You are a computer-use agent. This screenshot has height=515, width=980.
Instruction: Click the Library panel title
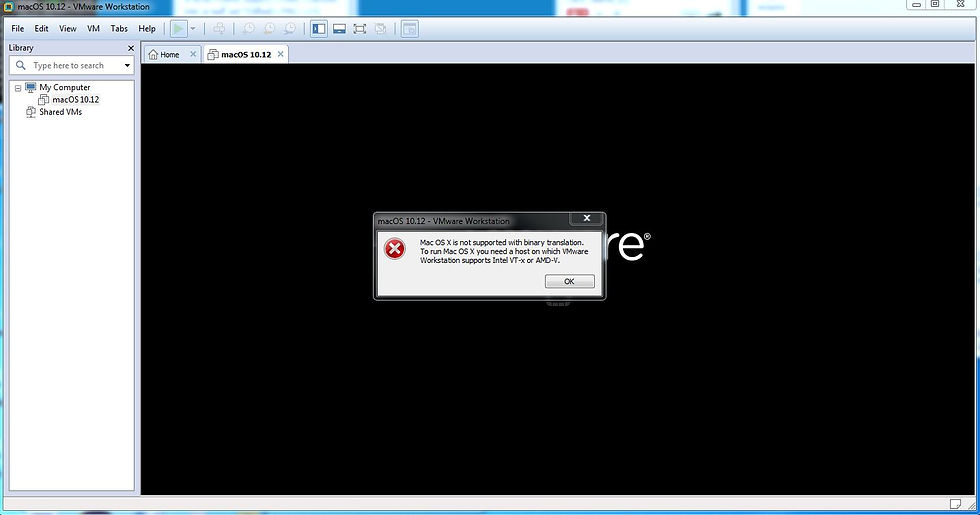coord(21,48)
